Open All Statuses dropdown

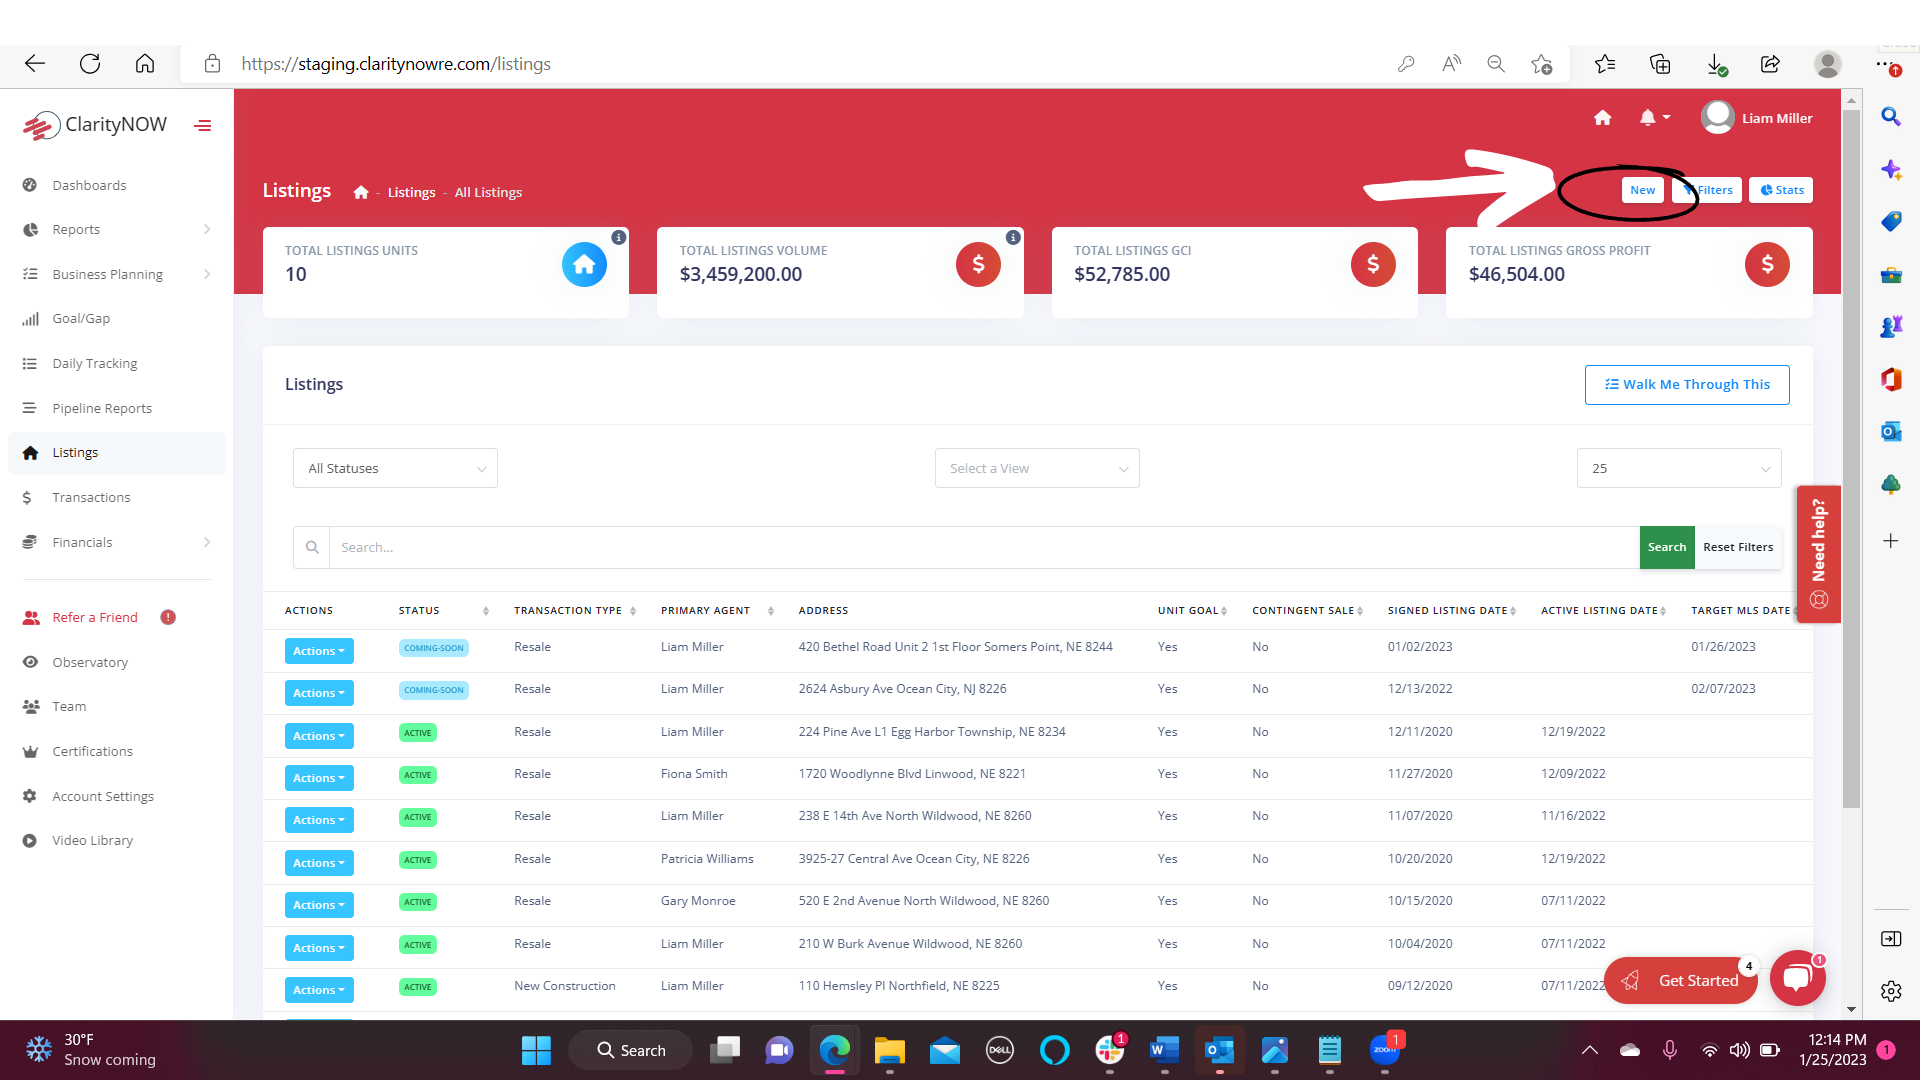coord(395,468)
